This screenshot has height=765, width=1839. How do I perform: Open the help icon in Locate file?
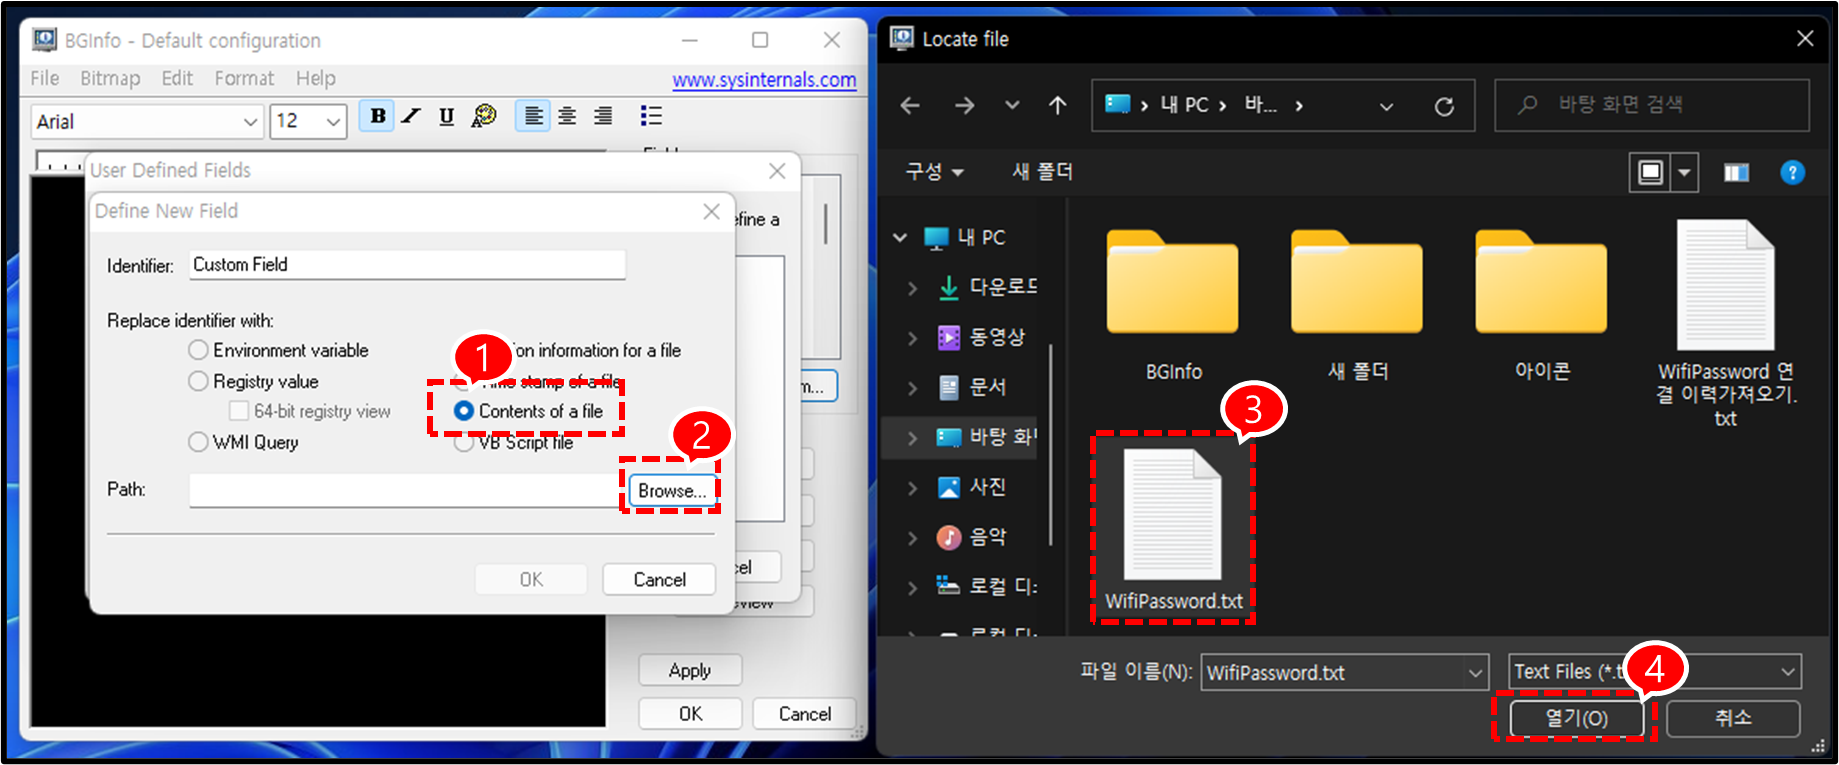click(1792, 173)
